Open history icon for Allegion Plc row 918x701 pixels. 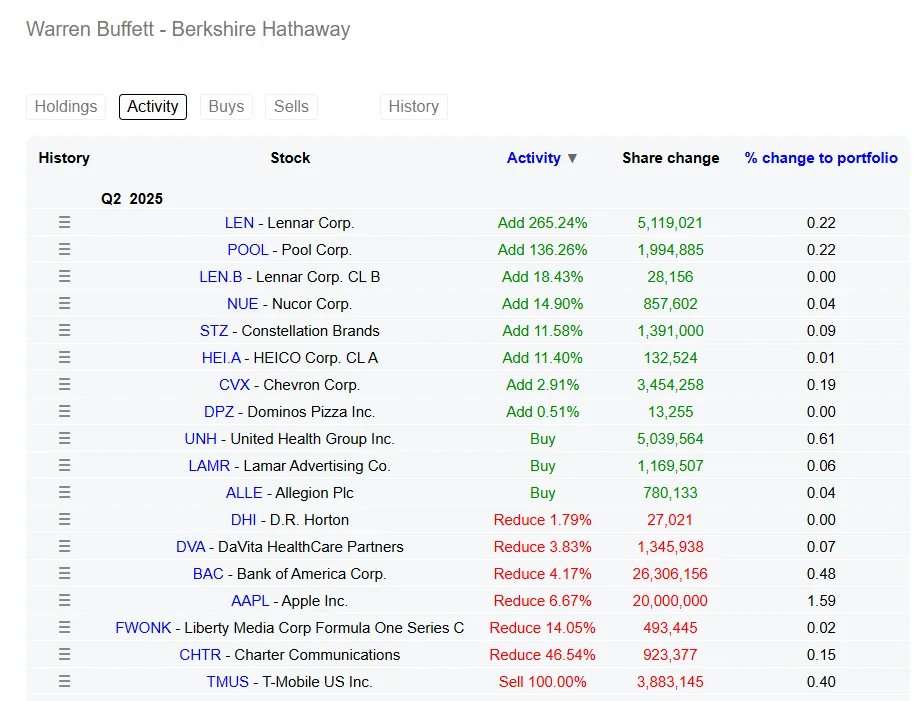point(64,492)
